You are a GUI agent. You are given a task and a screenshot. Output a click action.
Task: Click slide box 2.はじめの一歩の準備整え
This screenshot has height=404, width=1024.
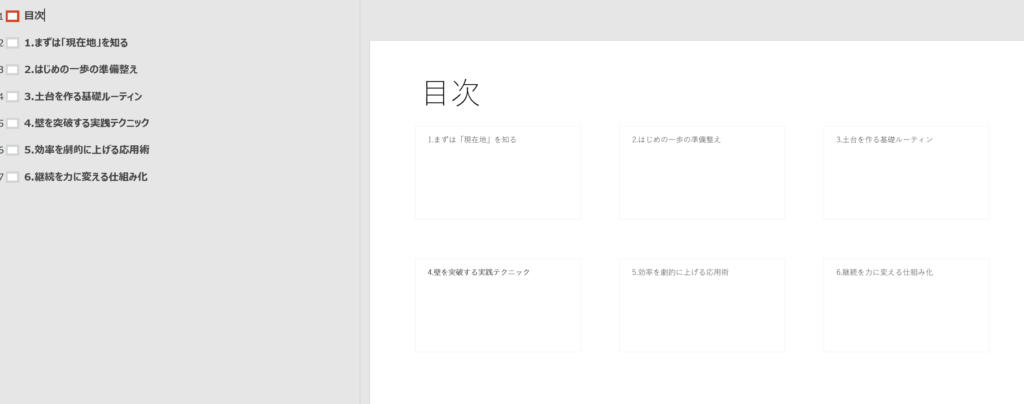click(x=701, y=172)
